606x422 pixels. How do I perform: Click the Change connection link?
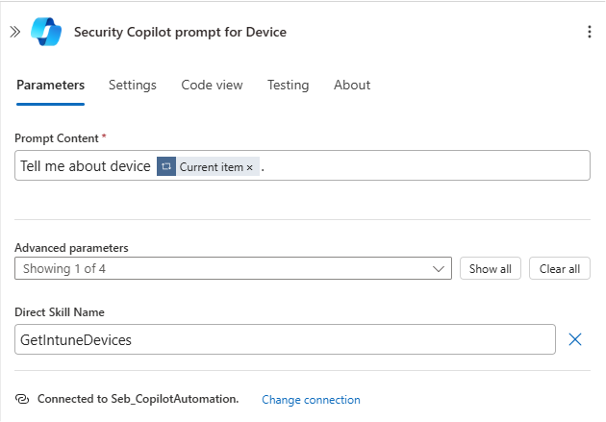tap(311, 400)
